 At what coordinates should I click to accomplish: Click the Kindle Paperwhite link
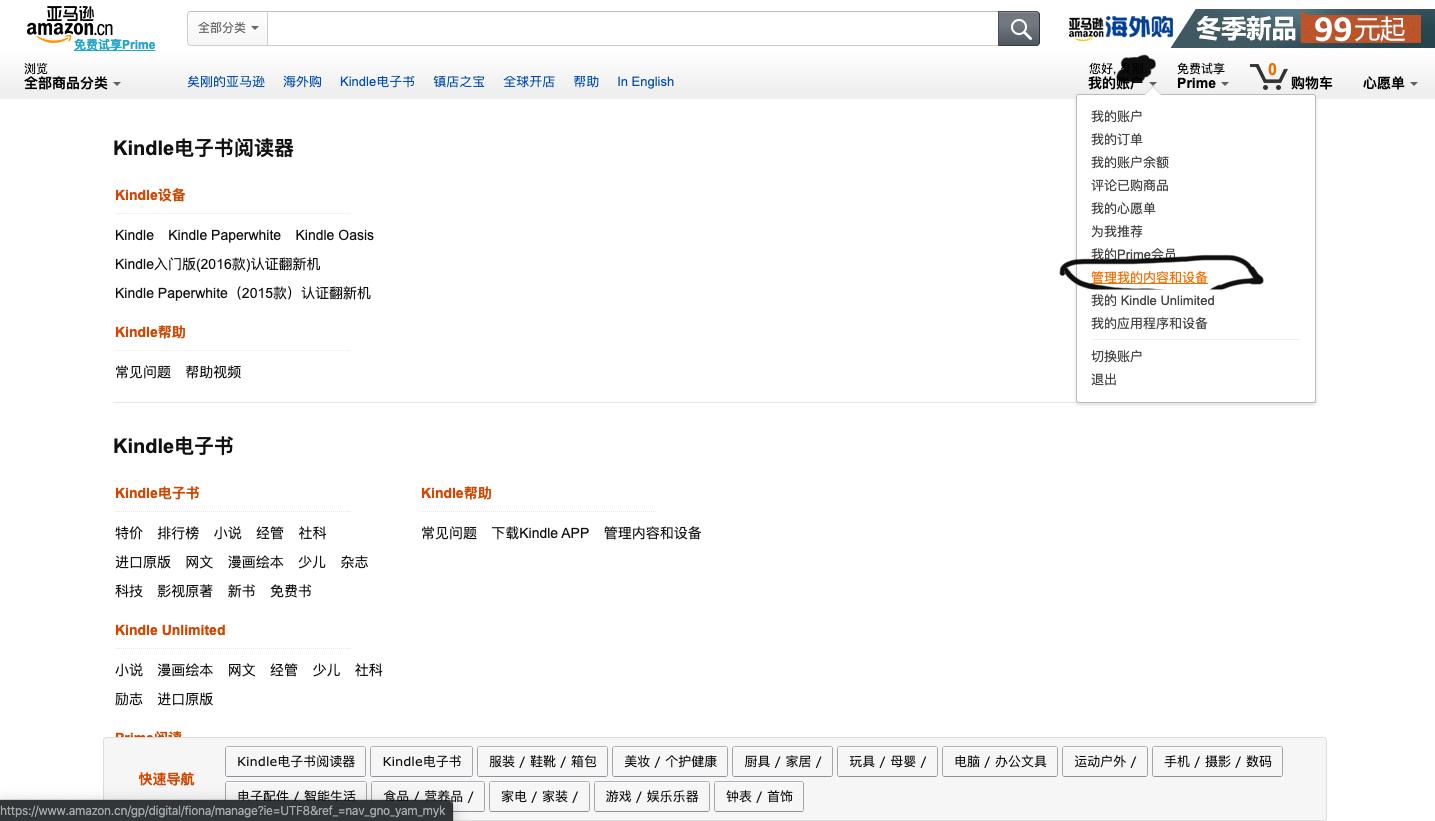[224, 235]
